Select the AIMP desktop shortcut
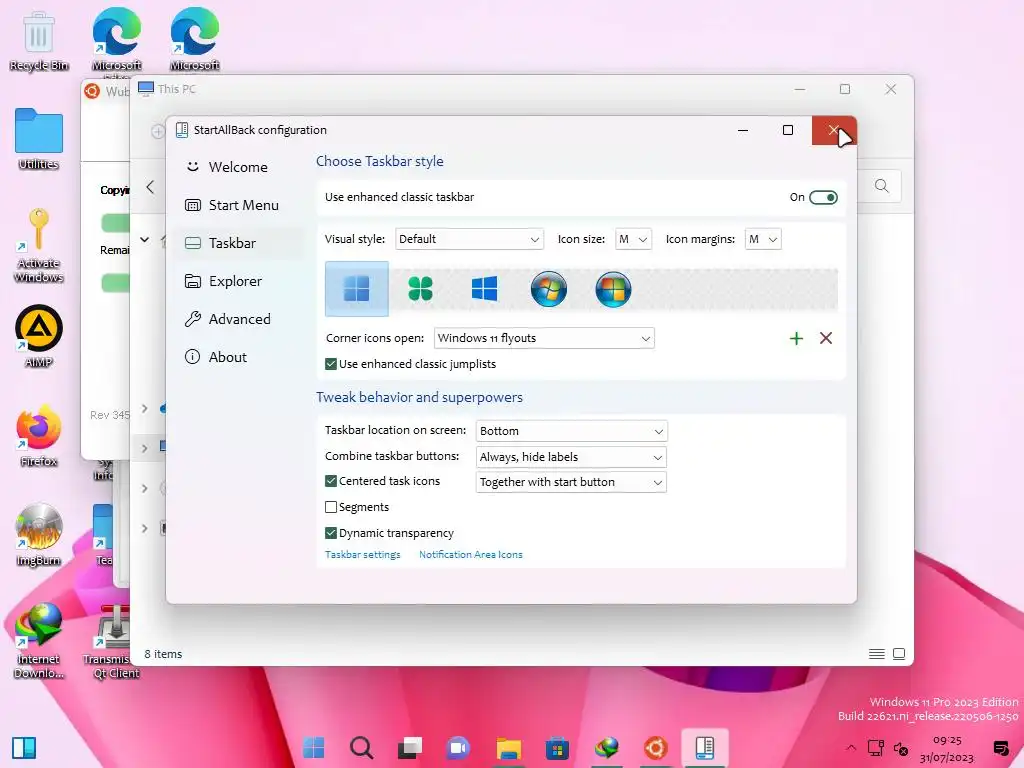 coord(39,336)
